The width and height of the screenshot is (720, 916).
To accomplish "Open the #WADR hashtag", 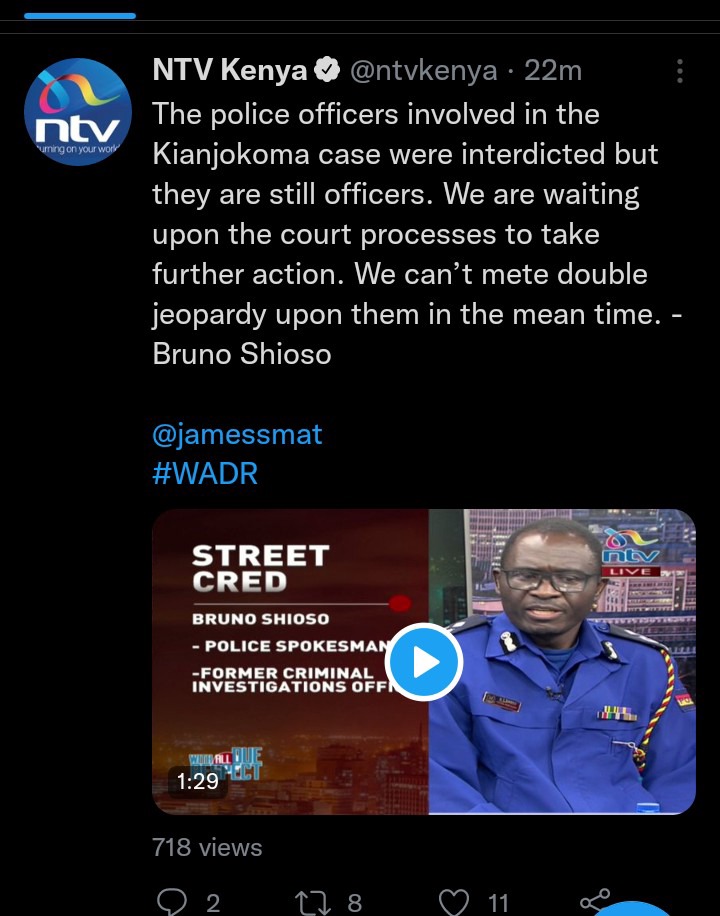I will tap(205, 474).
